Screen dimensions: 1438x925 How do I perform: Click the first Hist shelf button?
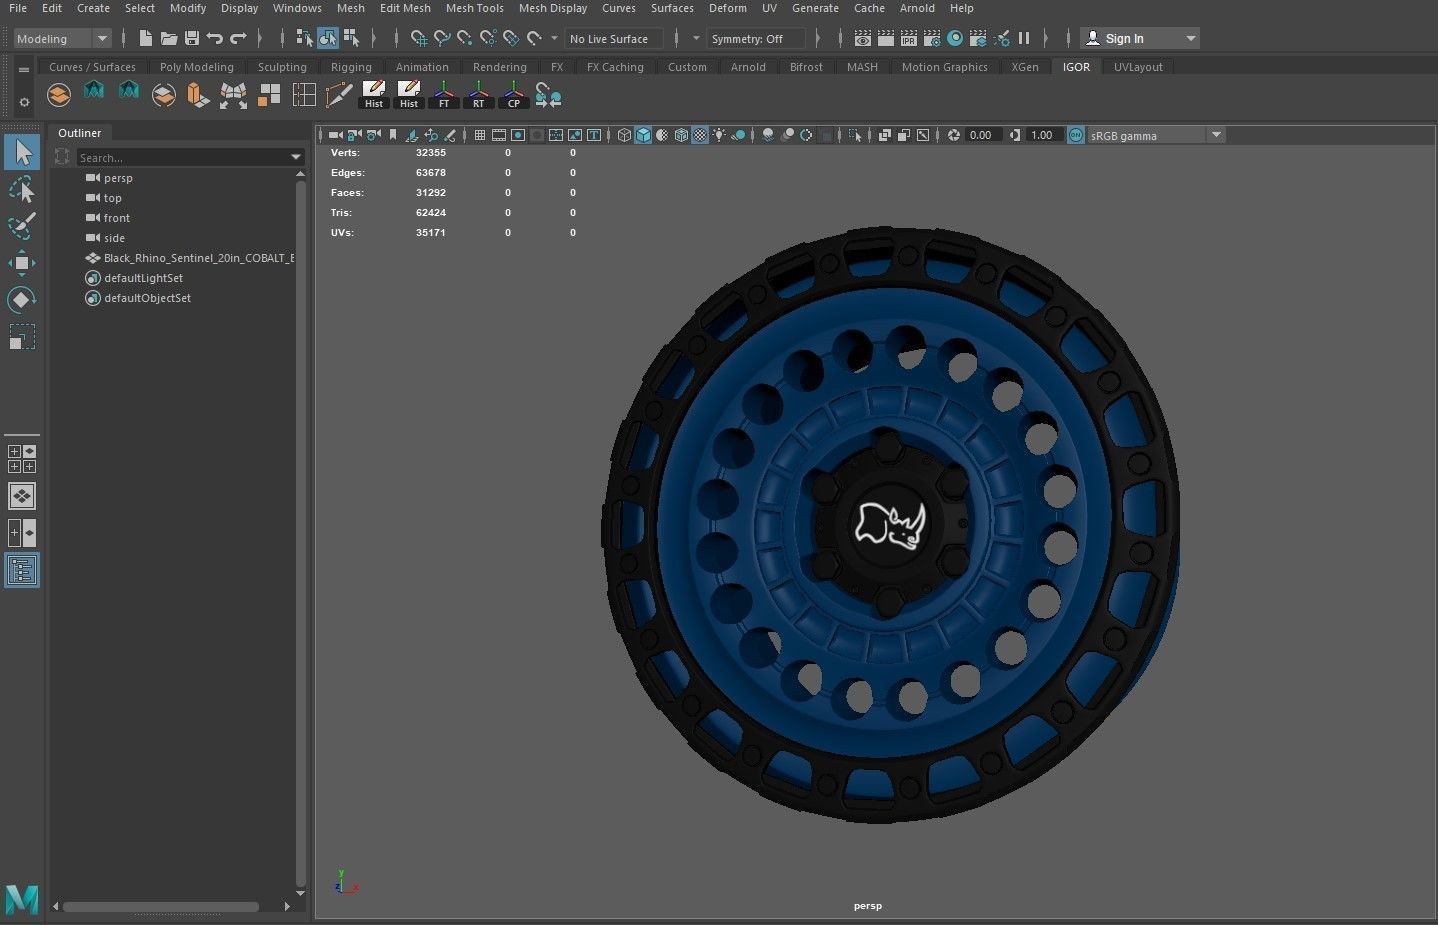click(x=374, y=95)
